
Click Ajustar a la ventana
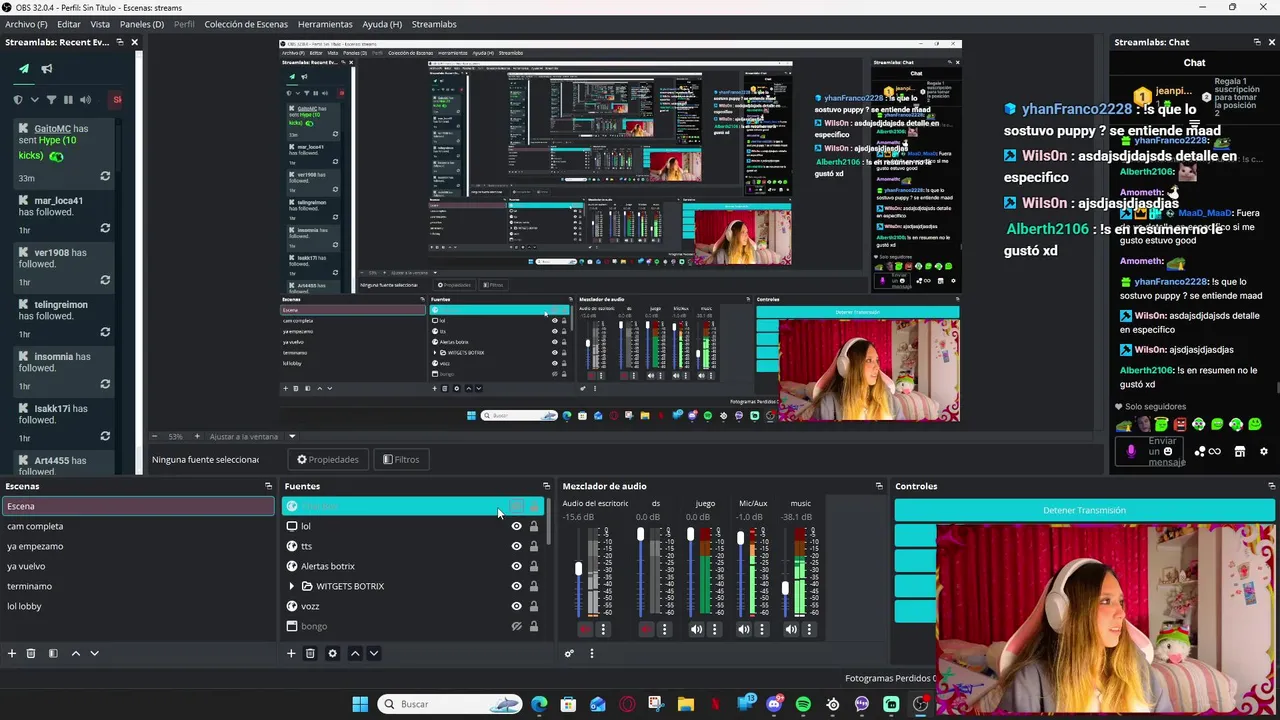click(244, 436)
